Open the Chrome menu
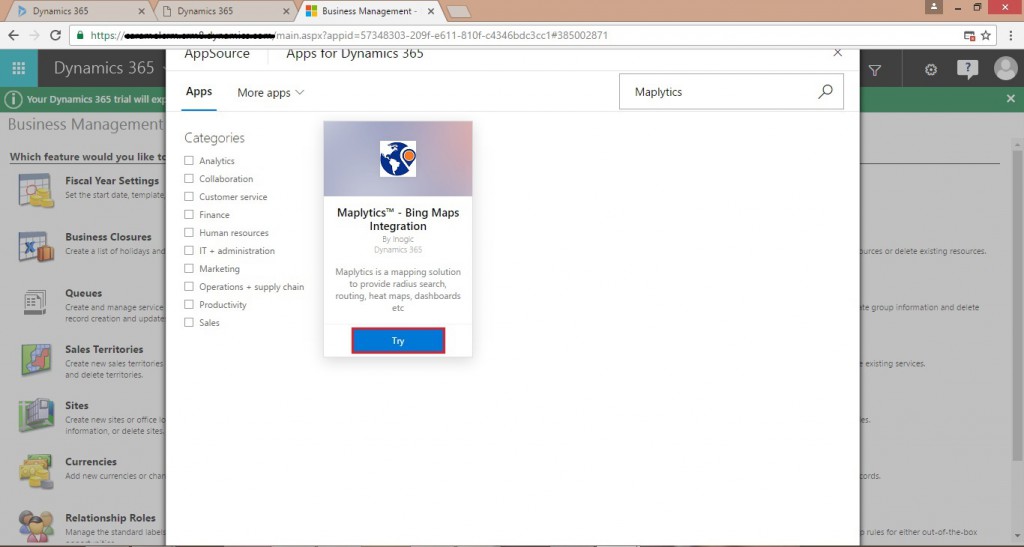 click(1010, 35)
